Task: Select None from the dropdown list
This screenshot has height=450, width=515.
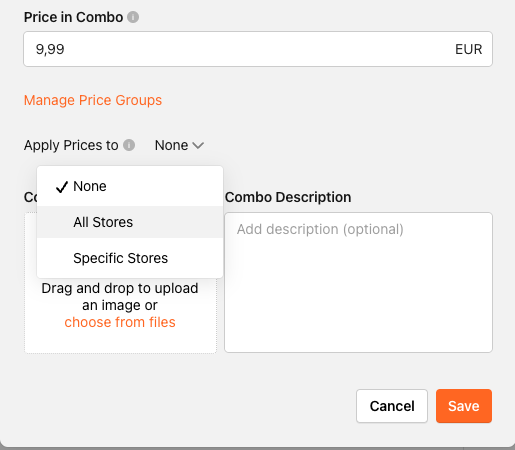Action: coord(130,186)
